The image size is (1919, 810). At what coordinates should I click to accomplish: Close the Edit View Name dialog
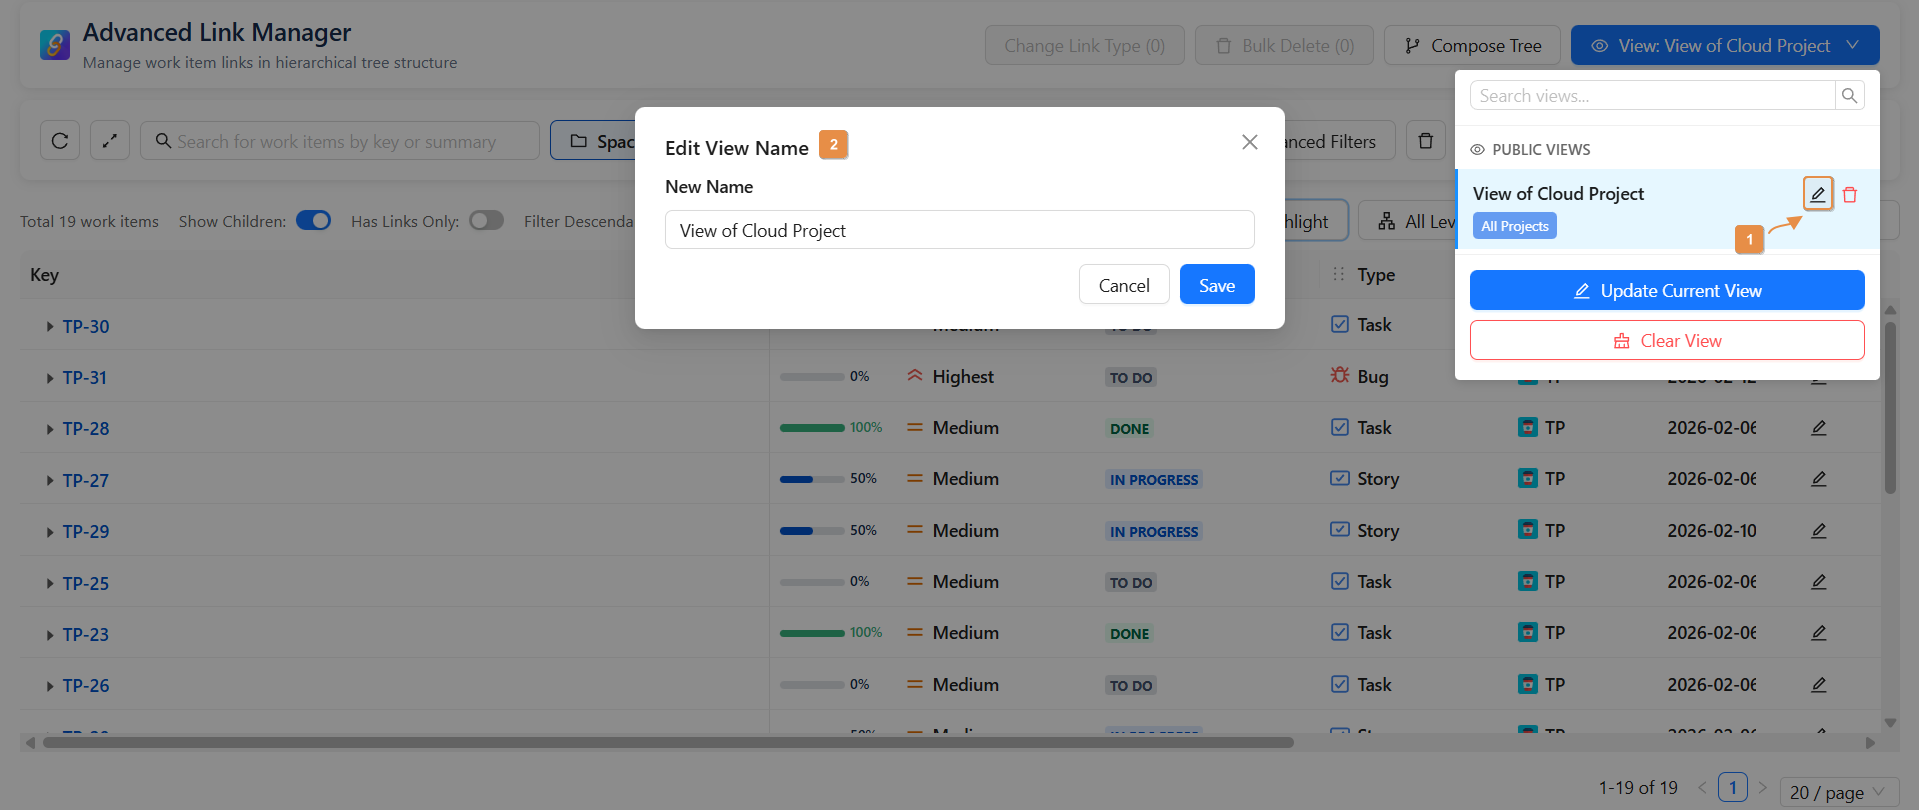tap(1249, 142)
